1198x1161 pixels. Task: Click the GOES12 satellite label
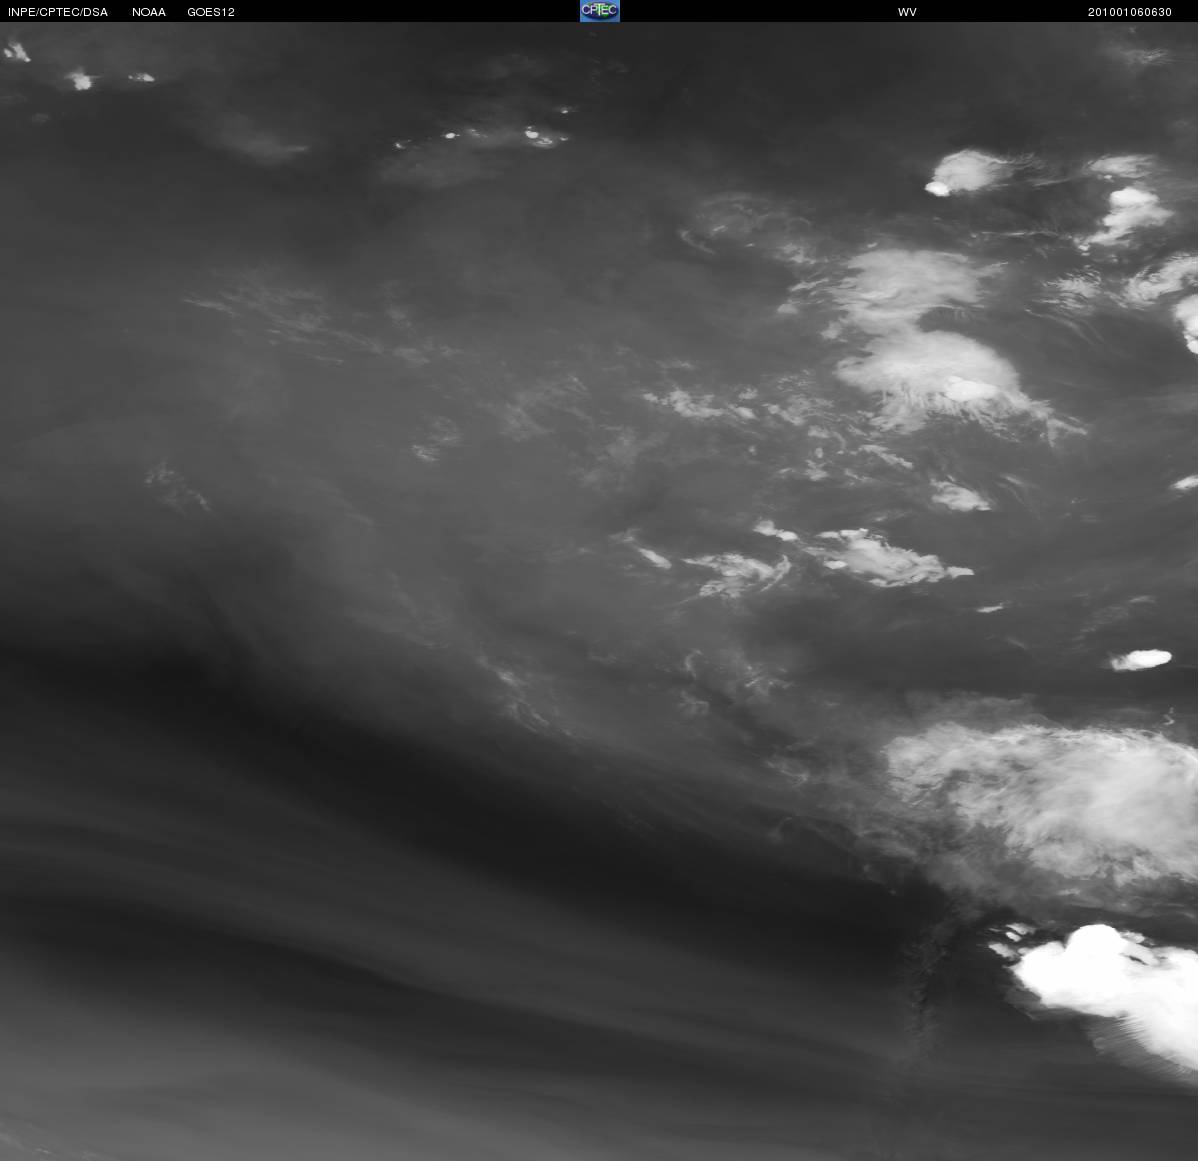click(211, 12)
